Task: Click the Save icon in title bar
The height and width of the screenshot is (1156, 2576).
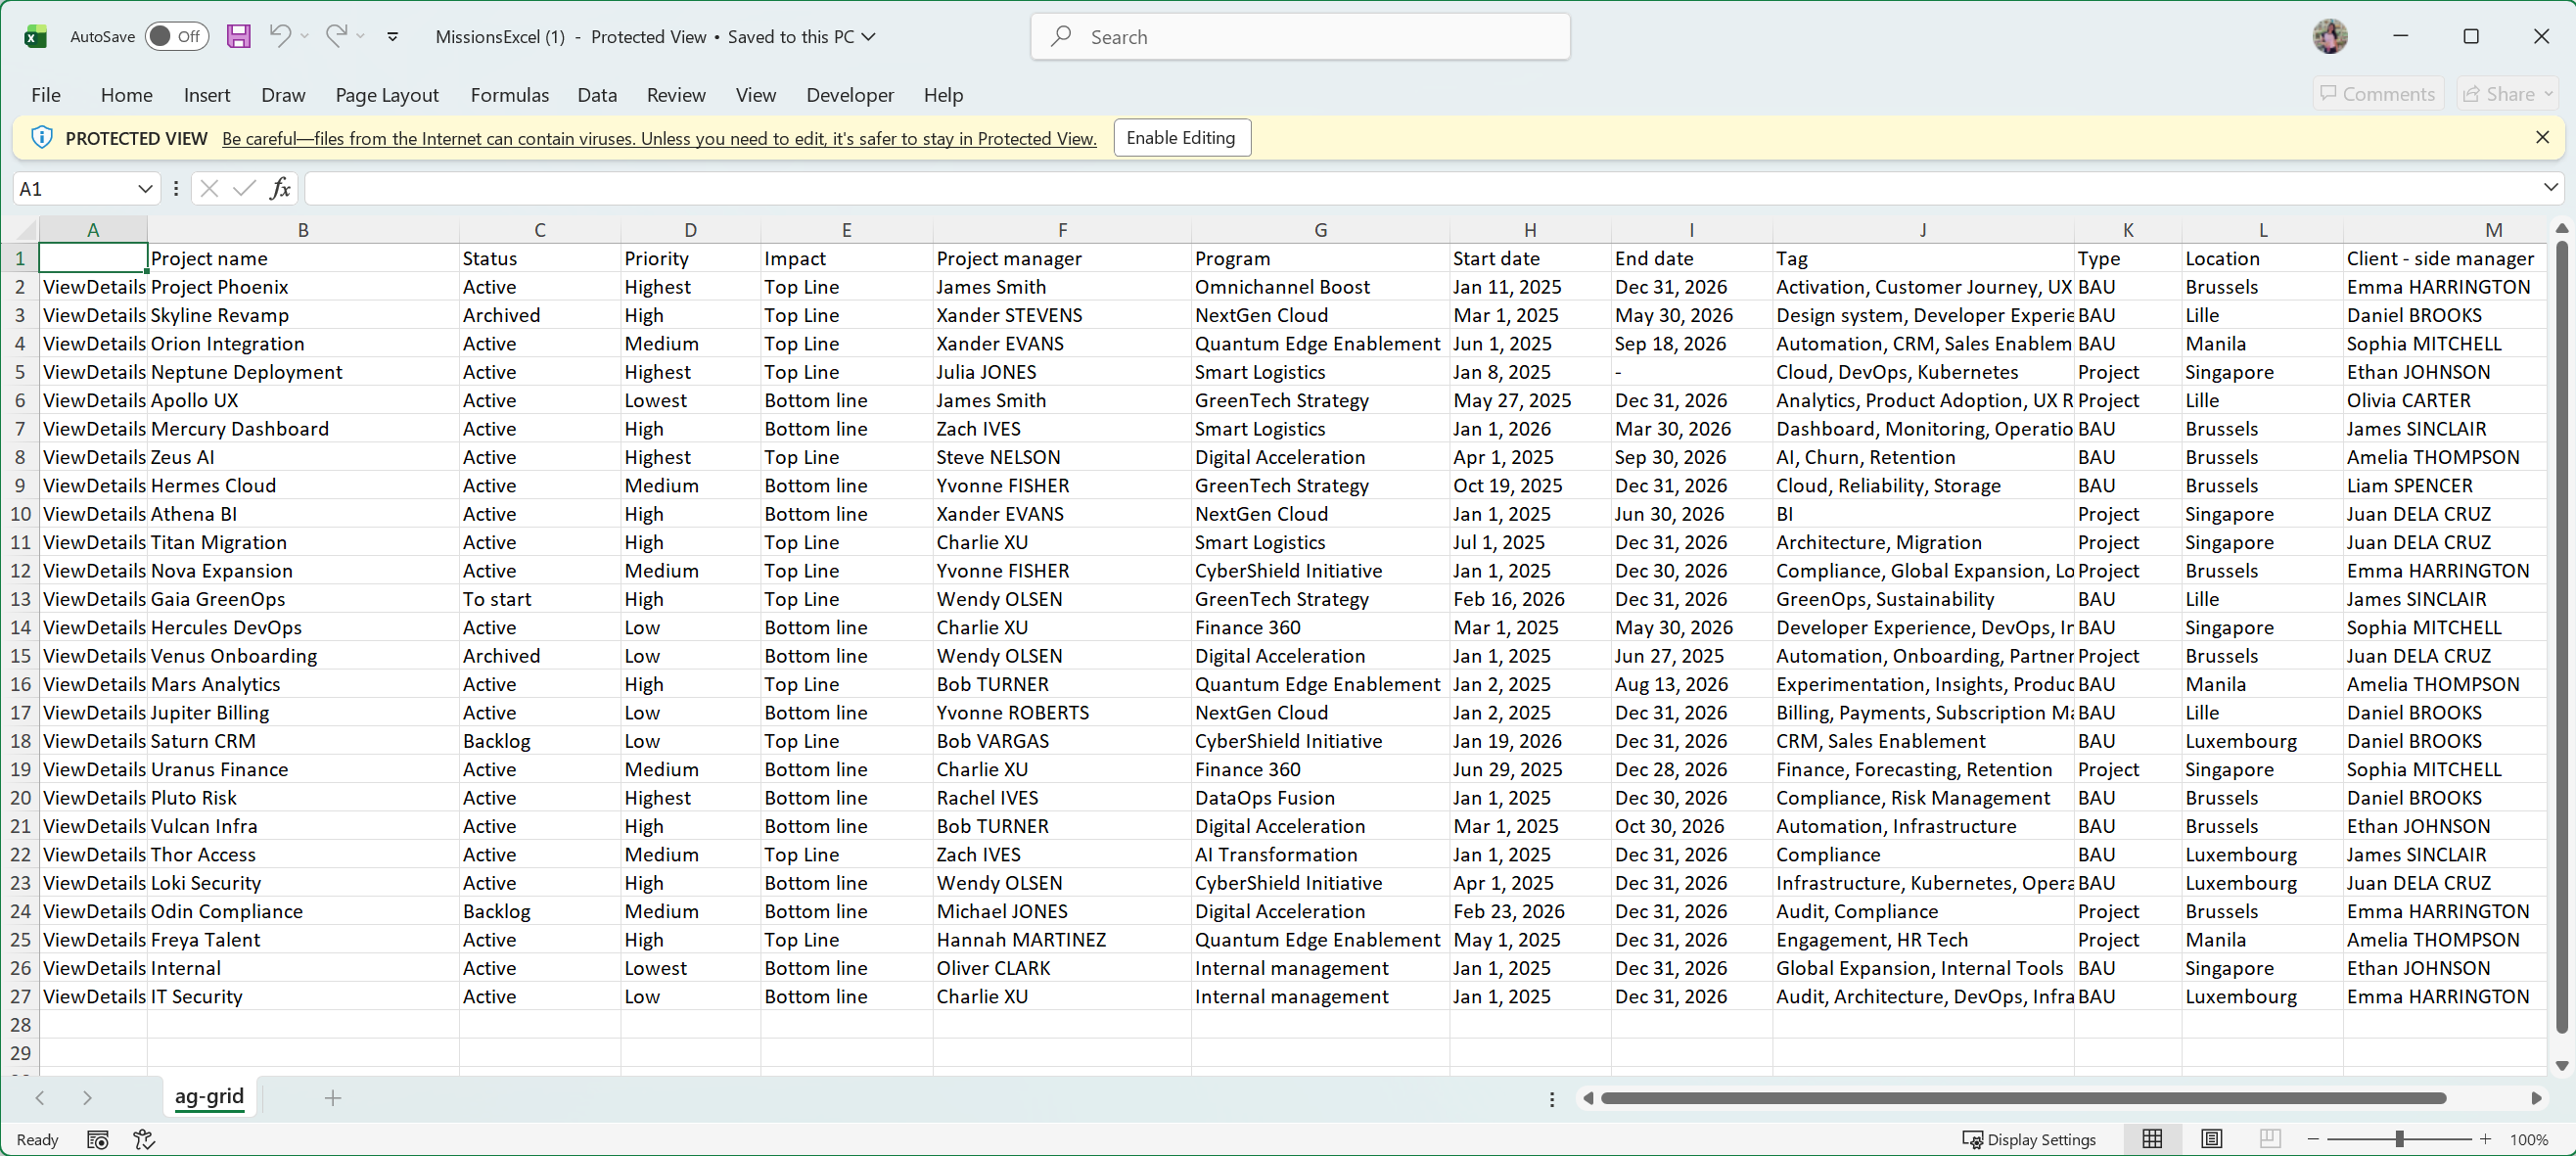Action: pyautogui.click(x=238, y=37)
